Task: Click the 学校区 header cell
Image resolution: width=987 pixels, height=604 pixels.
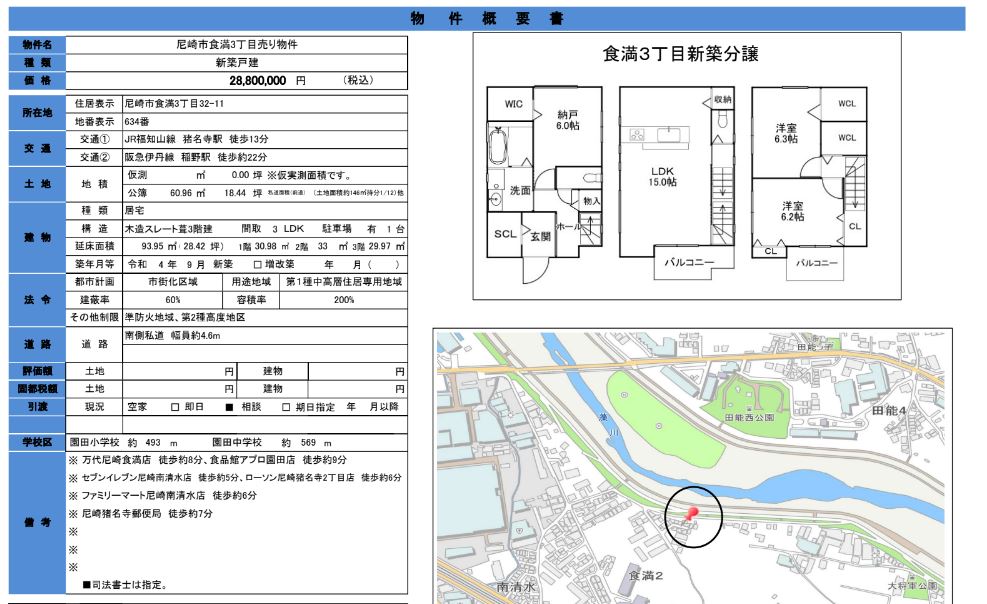Action: pos(37,442)
